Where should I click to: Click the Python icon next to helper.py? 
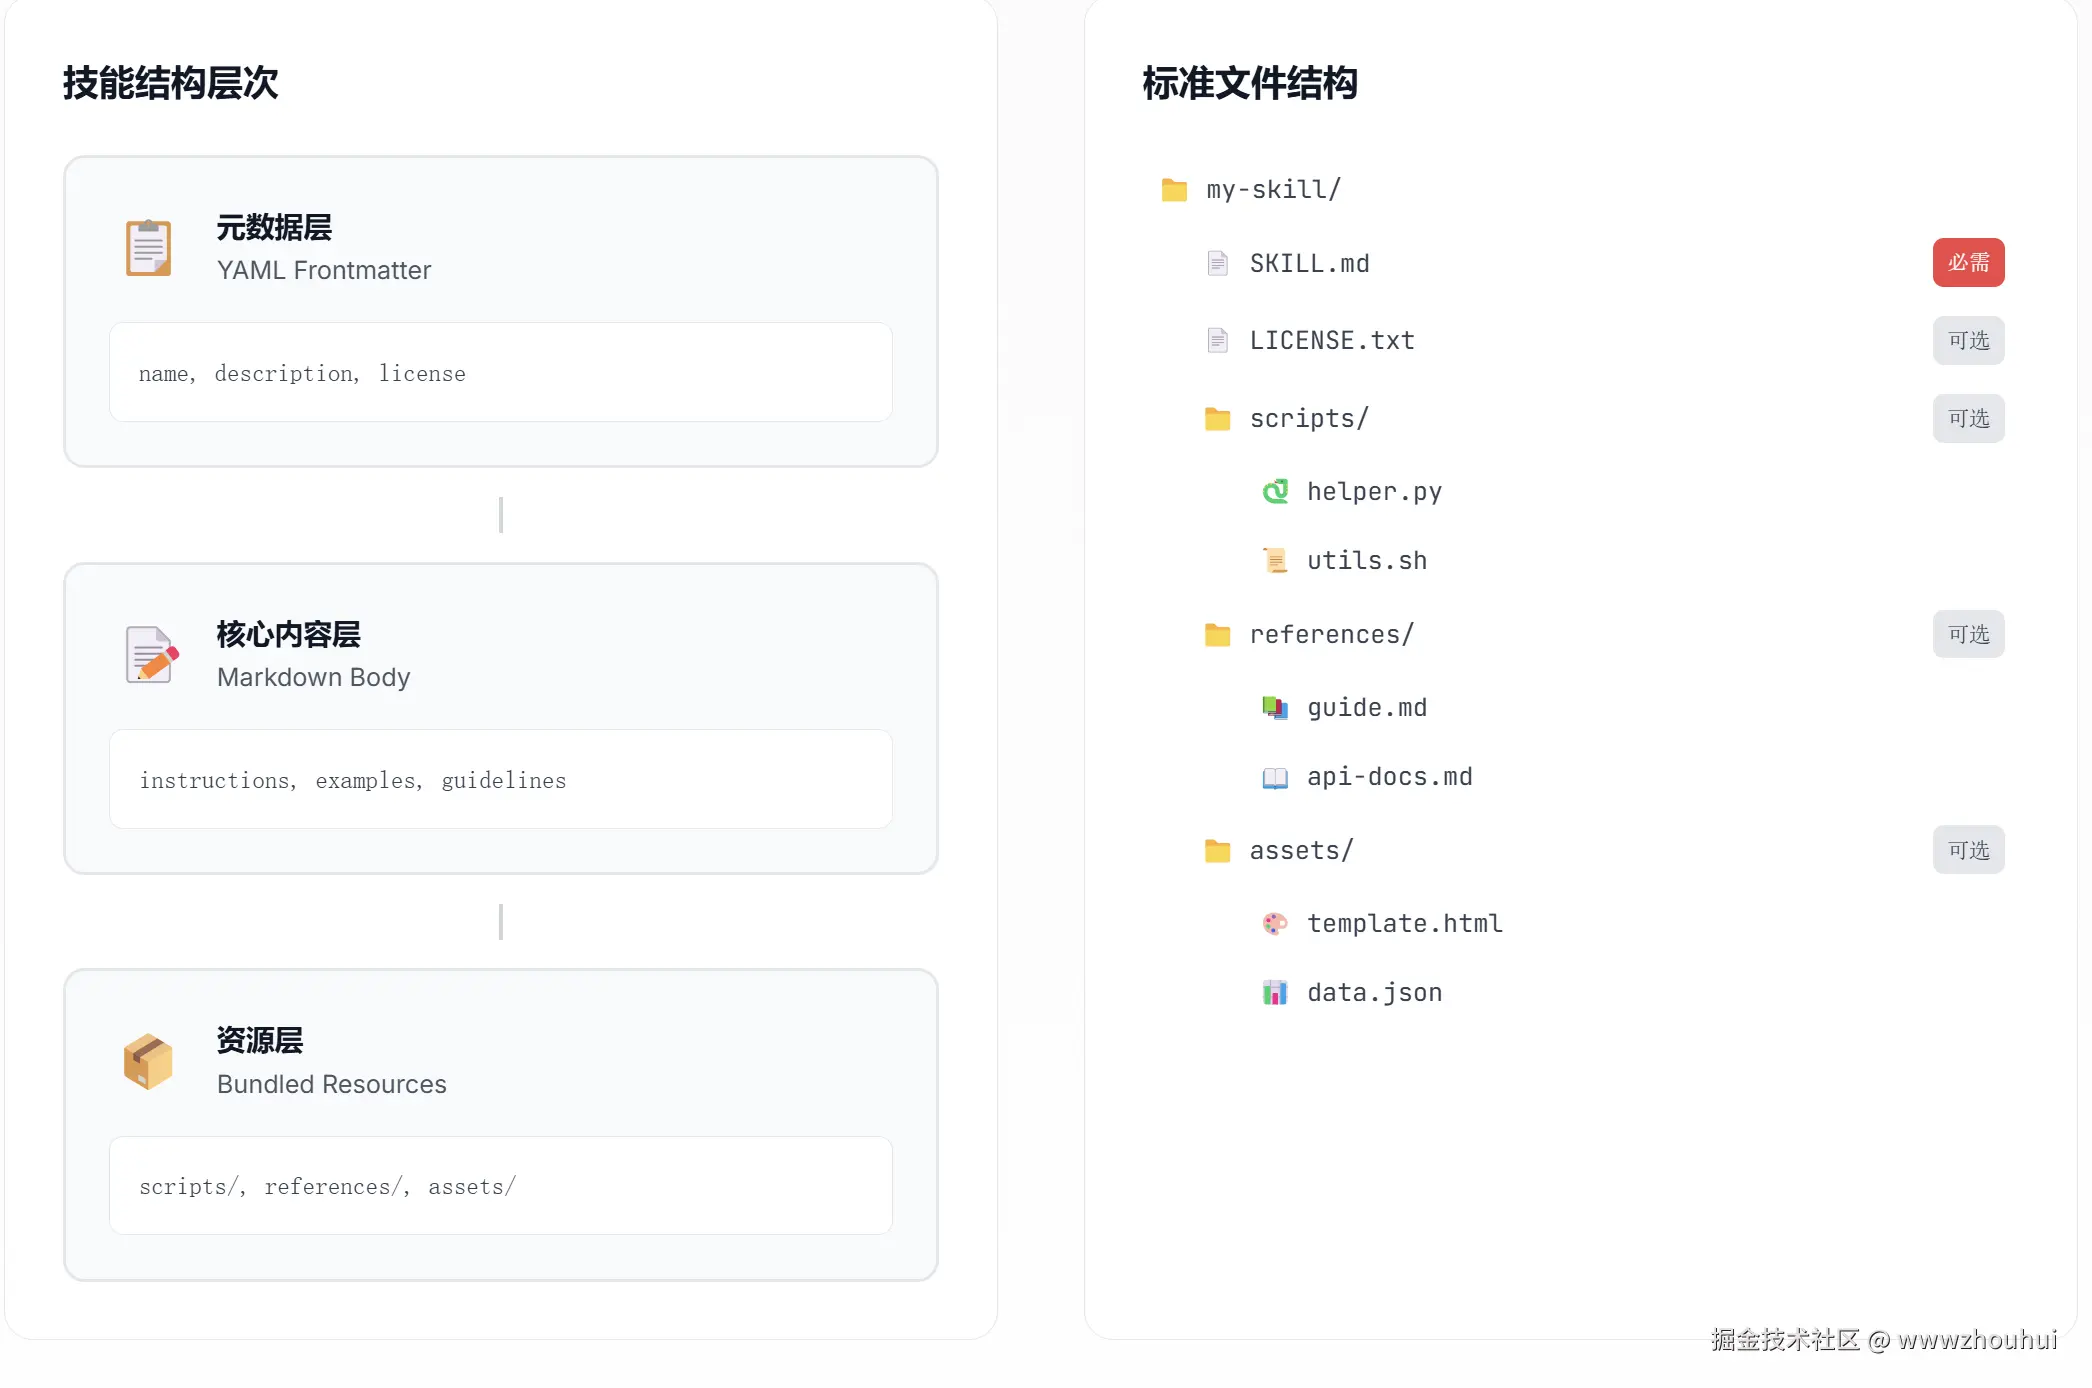point(1275,492)
